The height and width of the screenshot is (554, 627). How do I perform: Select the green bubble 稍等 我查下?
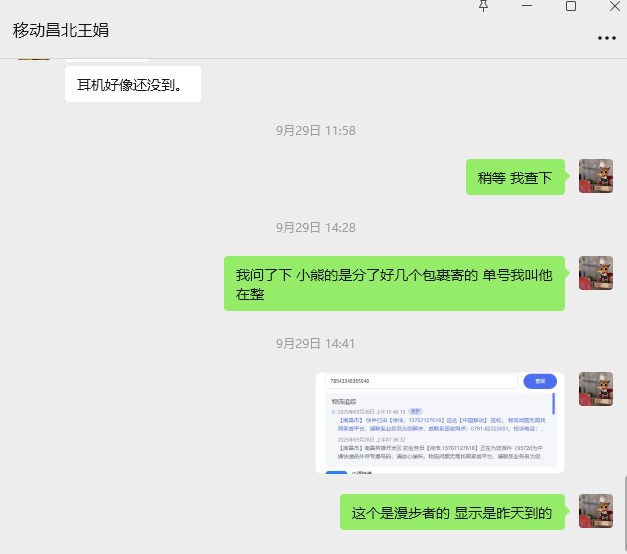point(516,177)
